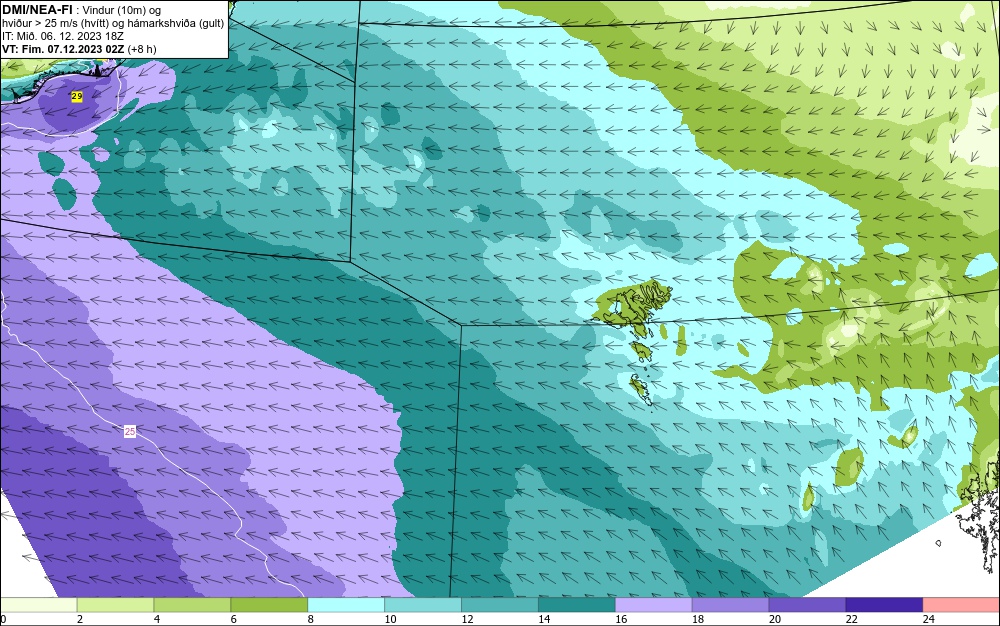Click the pink legend swatch above 24 m/s
Image resolution: width=1000 pixels, height=626 pixels.
coord(961,605)
